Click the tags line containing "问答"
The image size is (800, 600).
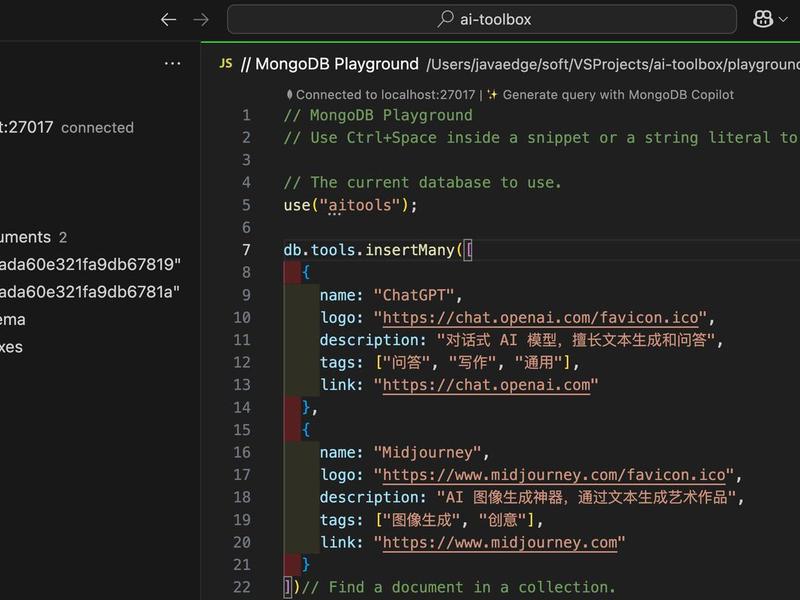click(449, 363)
